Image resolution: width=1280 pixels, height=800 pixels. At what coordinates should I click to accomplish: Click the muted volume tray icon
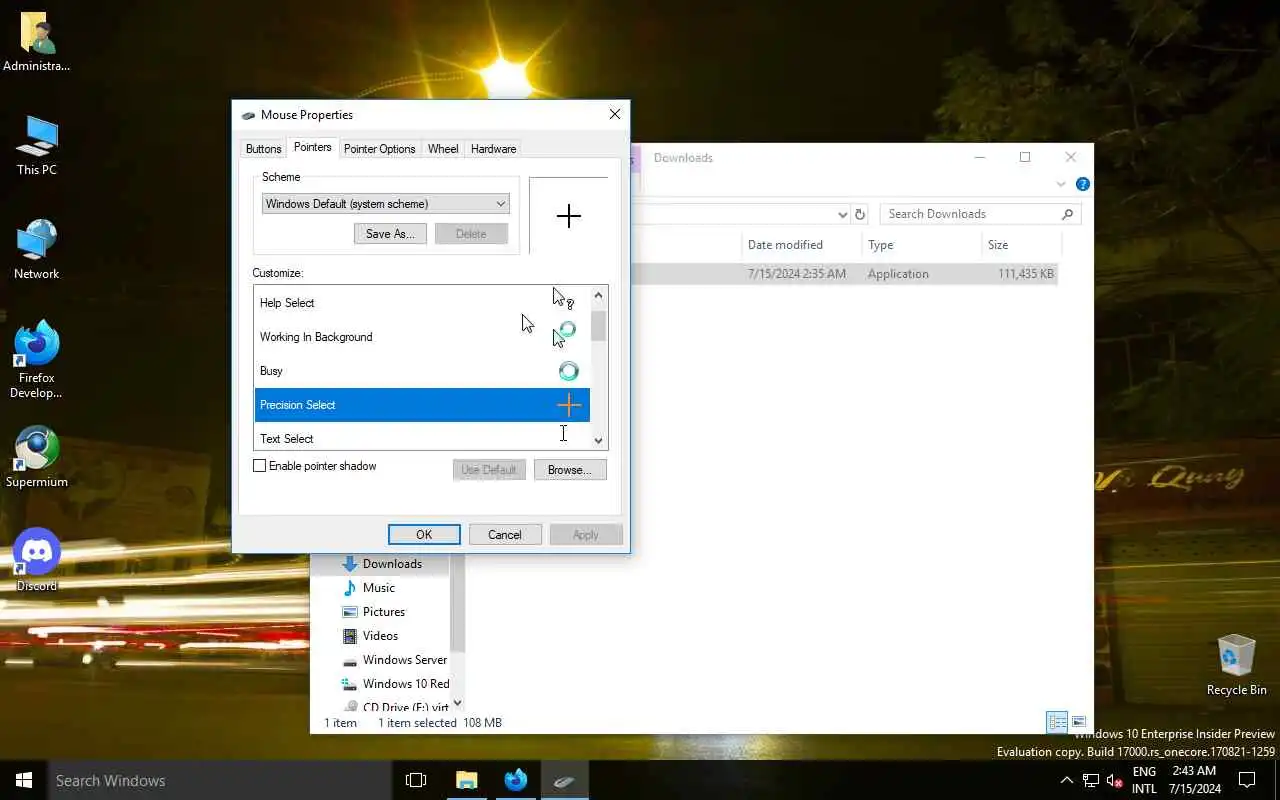tap(1114, 780)
